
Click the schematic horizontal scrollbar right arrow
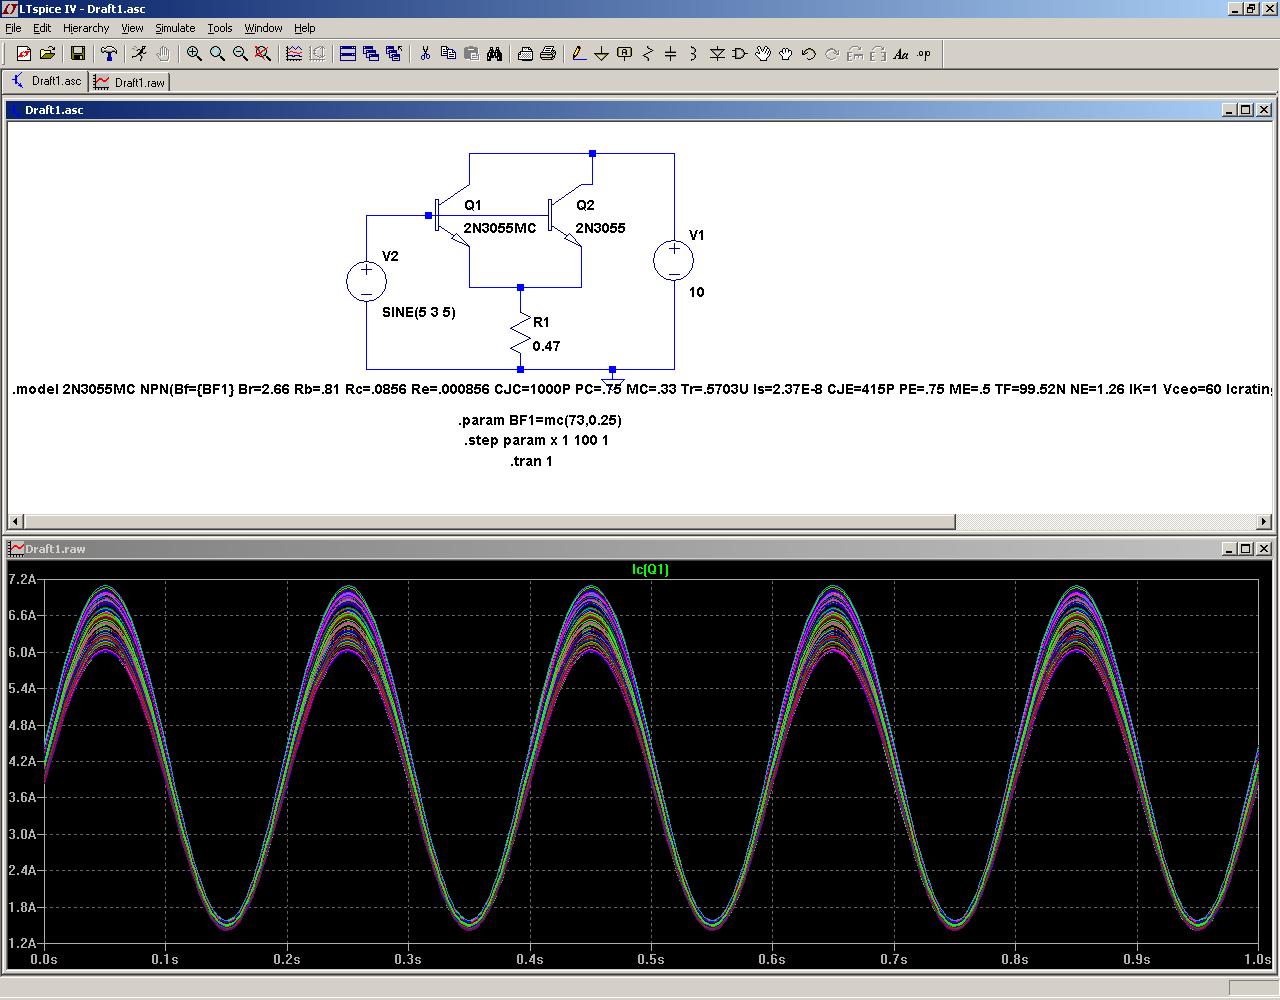click(x=1264, y=521)
